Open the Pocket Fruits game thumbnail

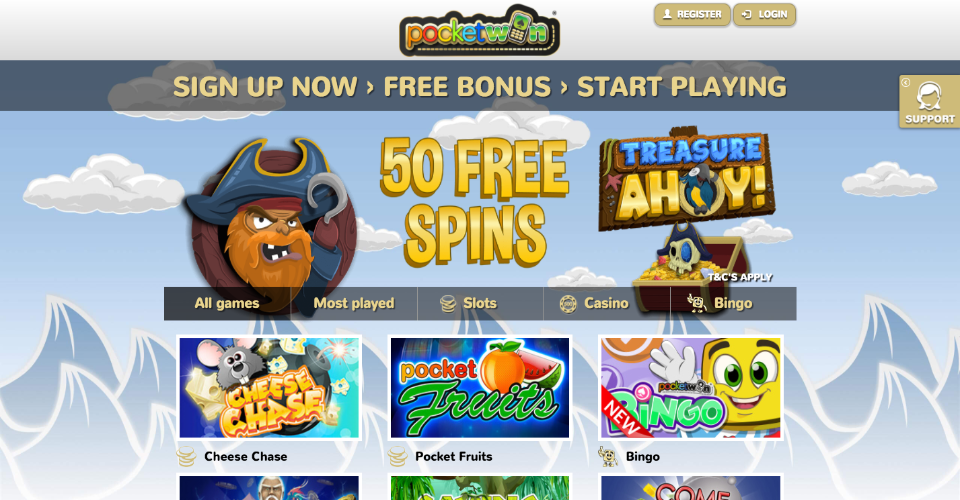(x=479, y=387)
